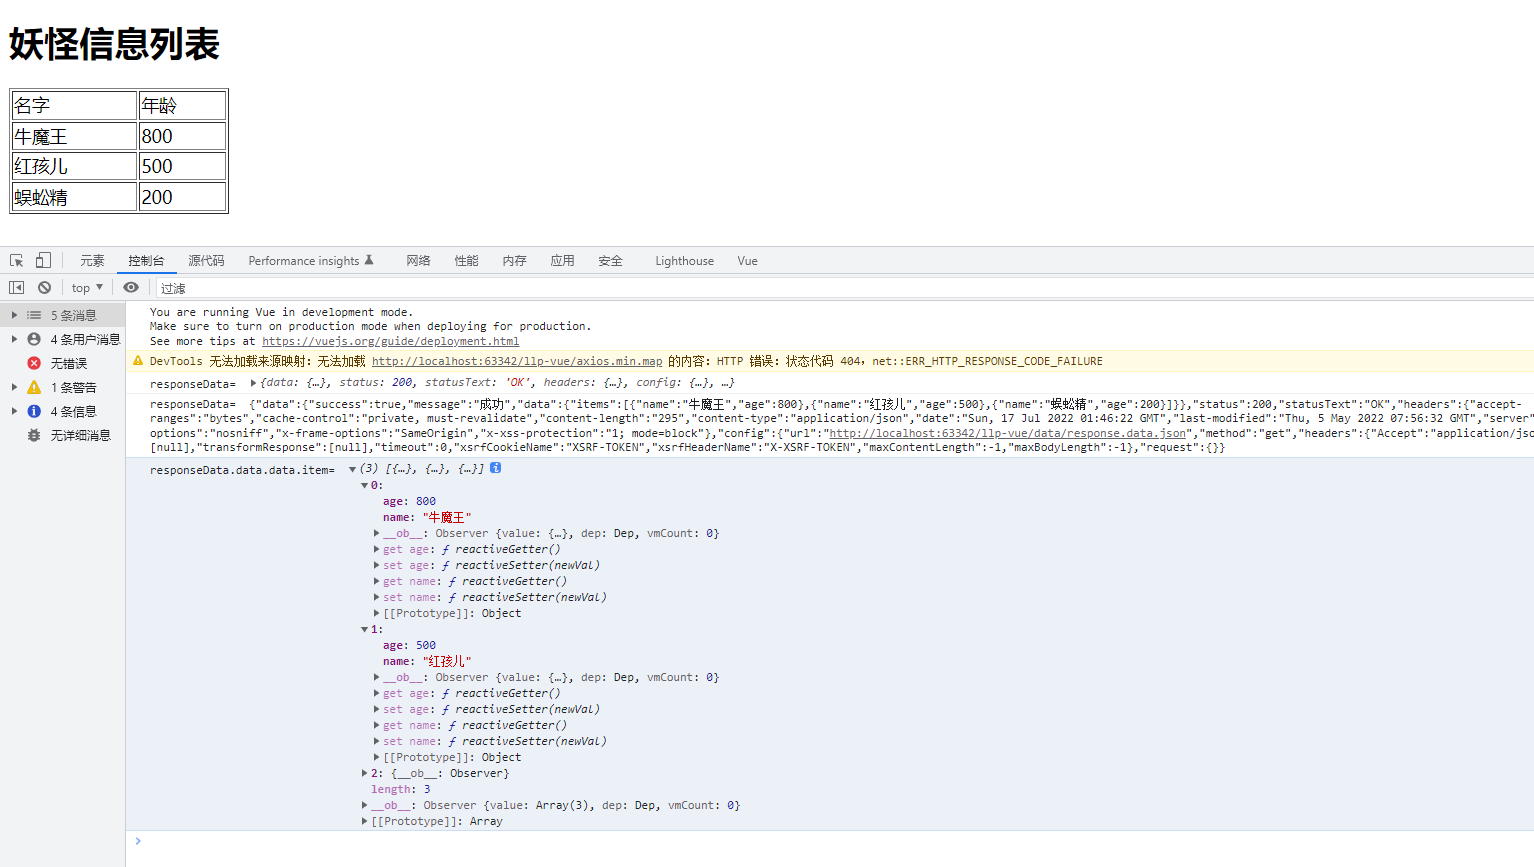Click the verbose messages bug icon beside 无详细消息
Image resolution: width=1534 pixels, height=867 pixels.
click(x=32, y=435)
